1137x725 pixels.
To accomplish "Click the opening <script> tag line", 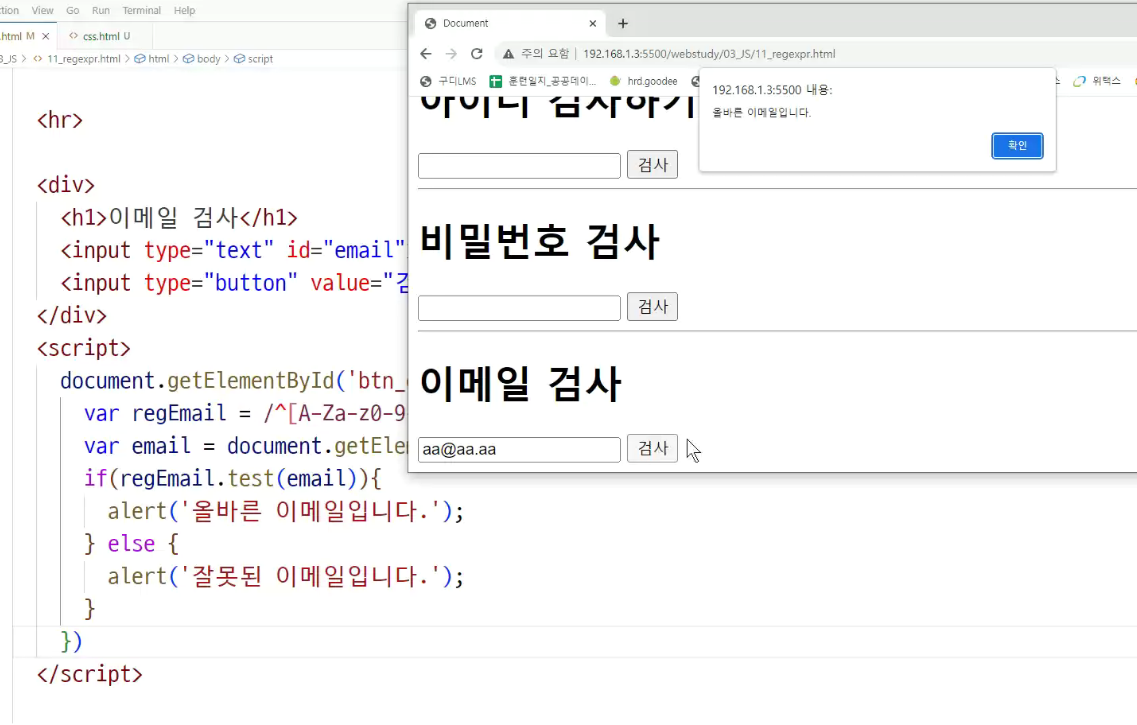I will (x=83, y=348).
